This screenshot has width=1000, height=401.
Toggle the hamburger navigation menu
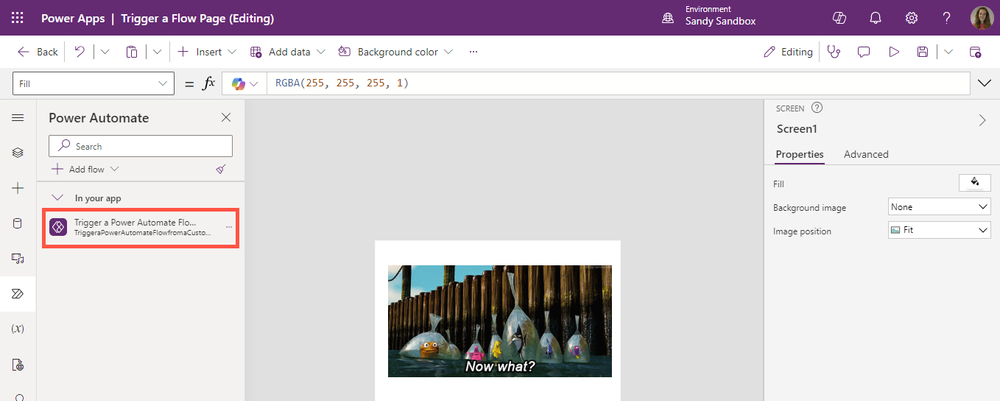tap(18, 117)
